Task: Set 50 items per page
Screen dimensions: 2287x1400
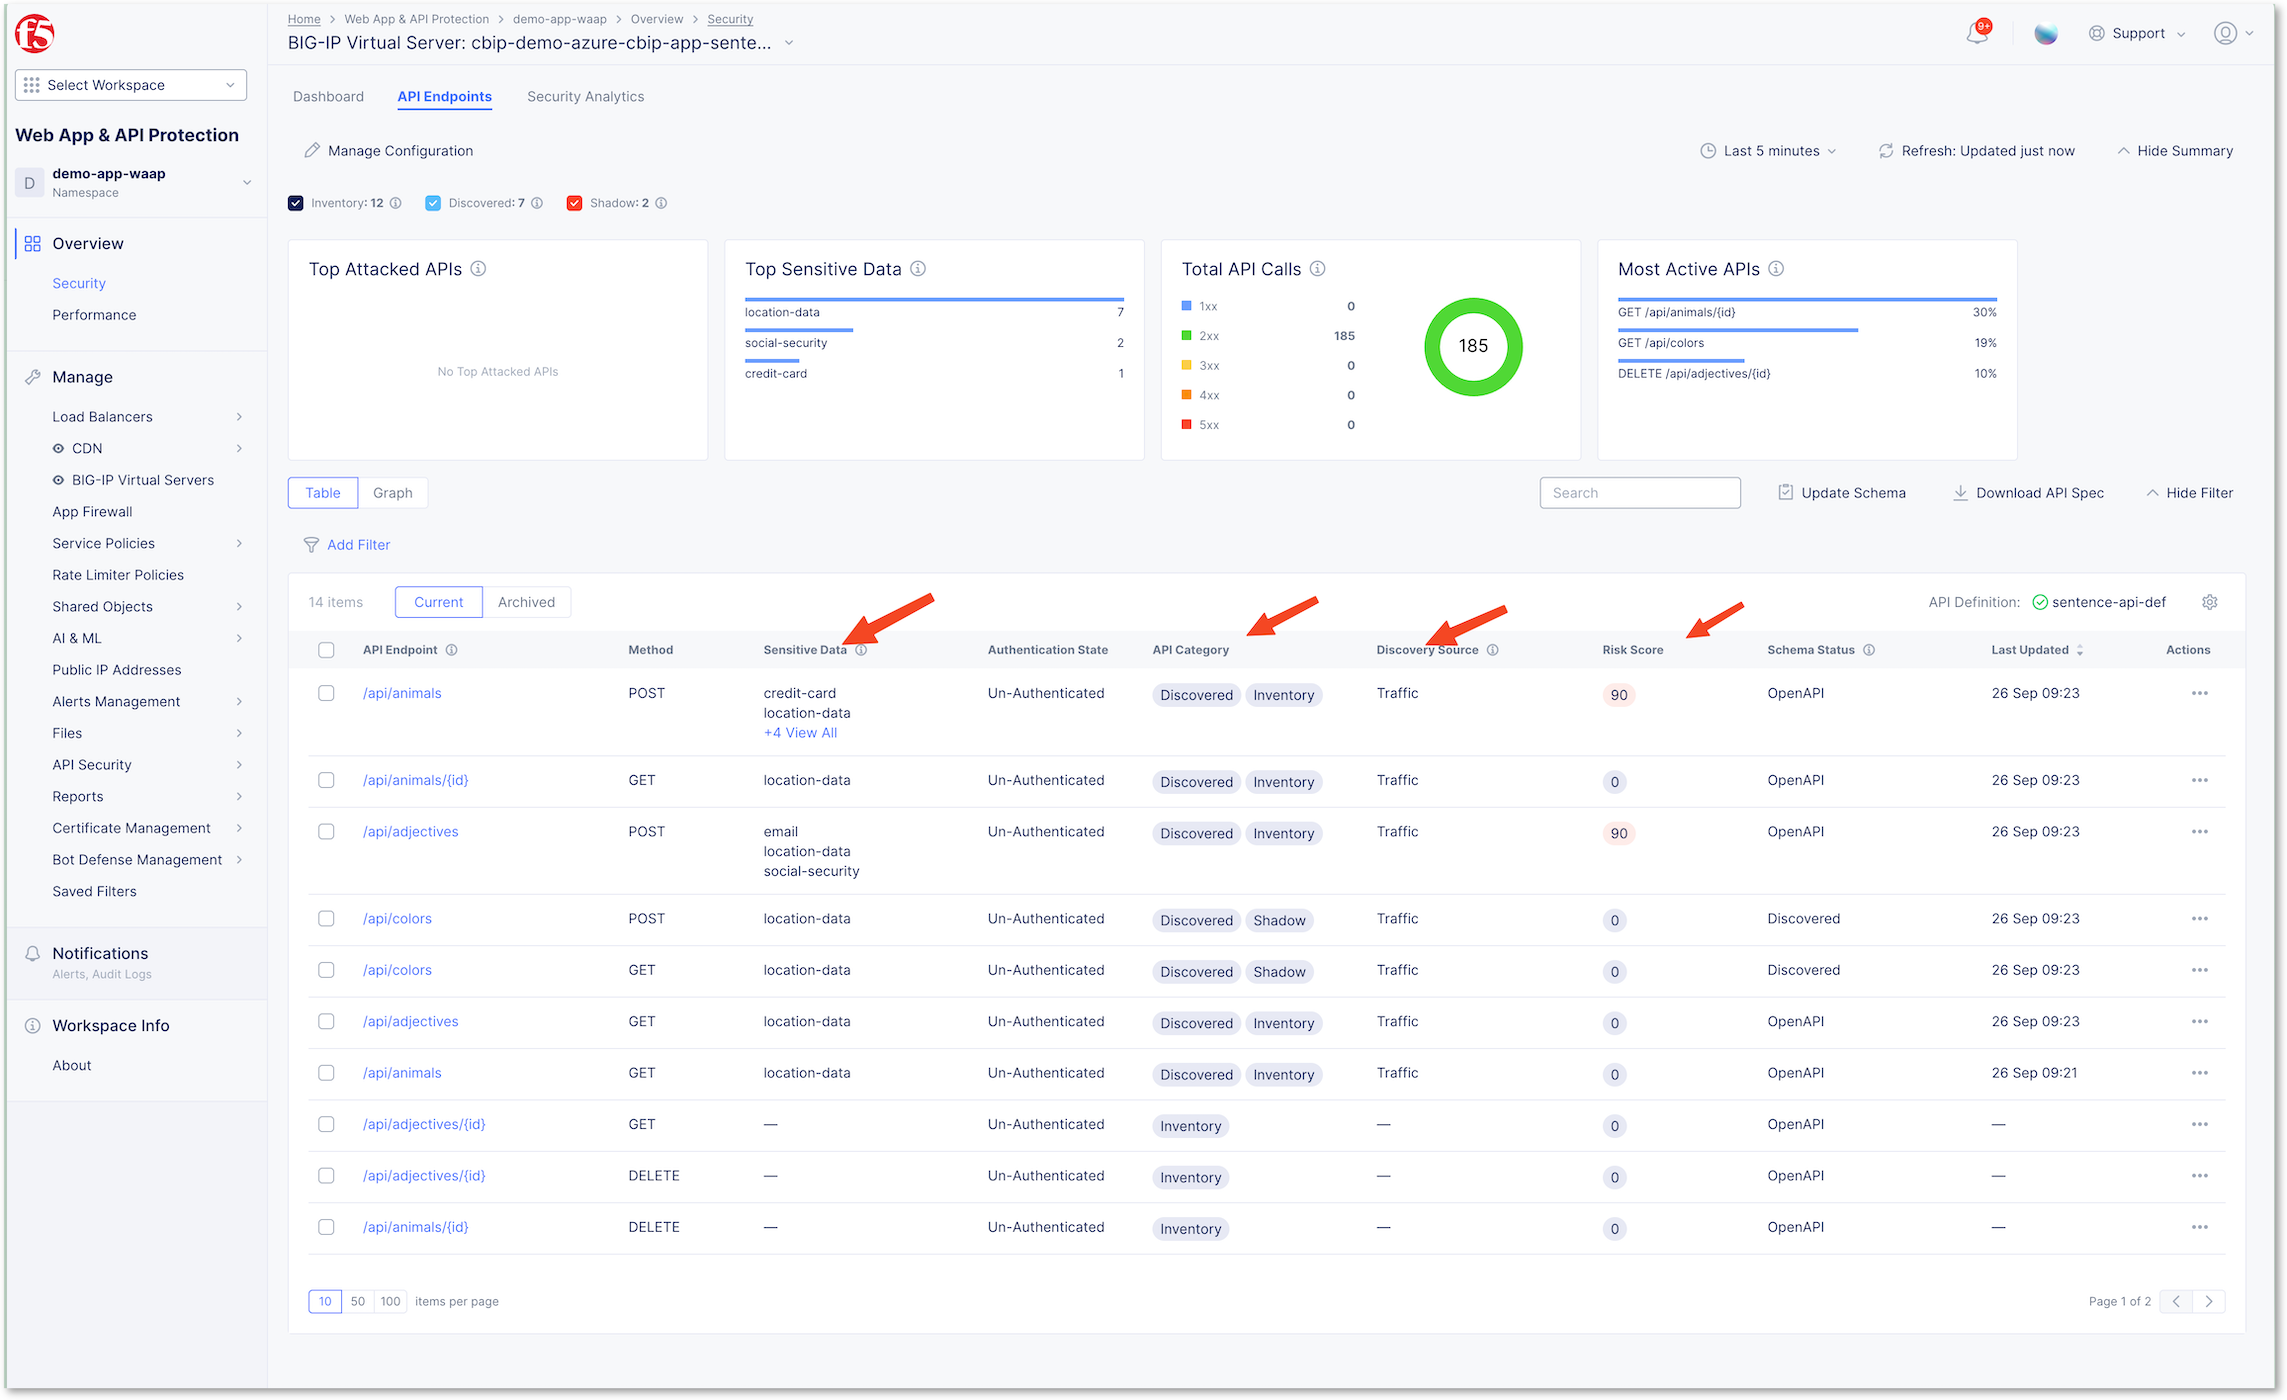Action: pos(358,1301)
